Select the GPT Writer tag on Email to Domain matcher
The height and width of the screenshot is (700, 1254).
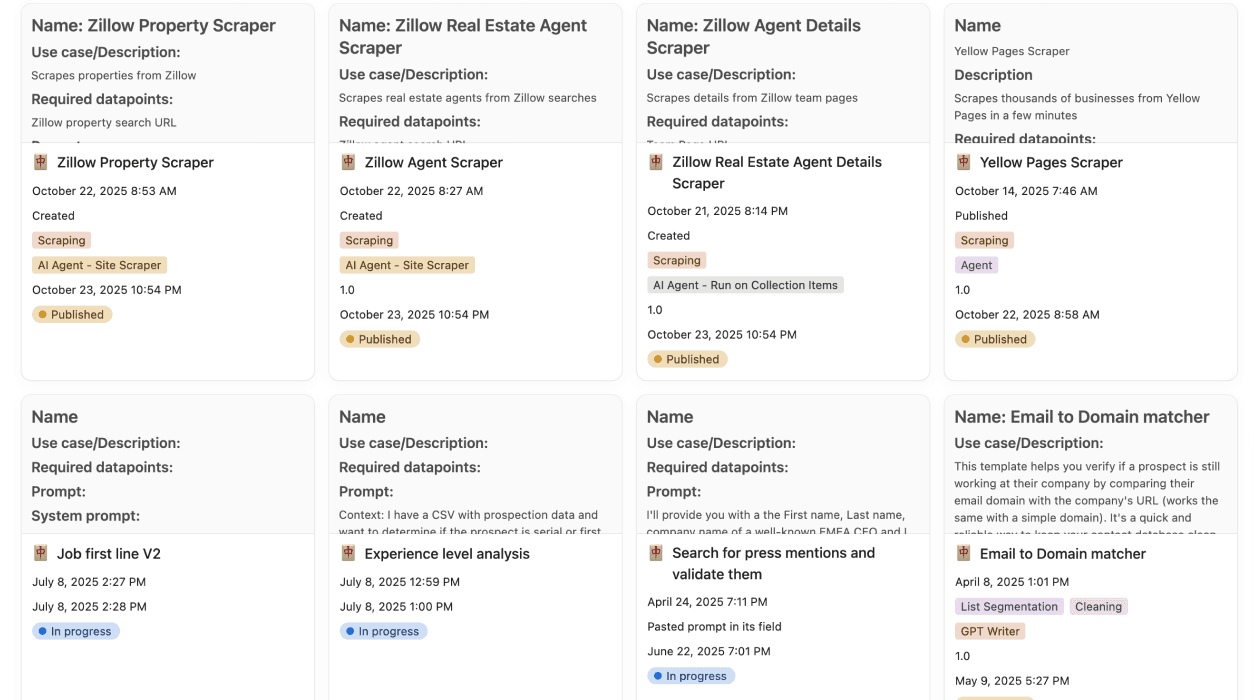[x=990, y=631]
